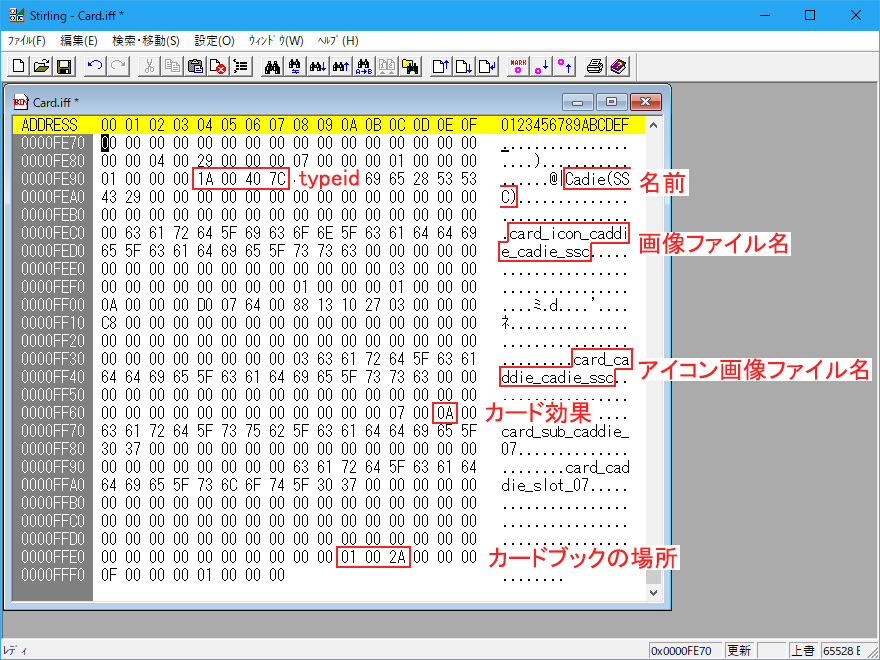Create a new file with the toolbar icon
Viewport: 880px width, 660px height.
coord(19,66)
